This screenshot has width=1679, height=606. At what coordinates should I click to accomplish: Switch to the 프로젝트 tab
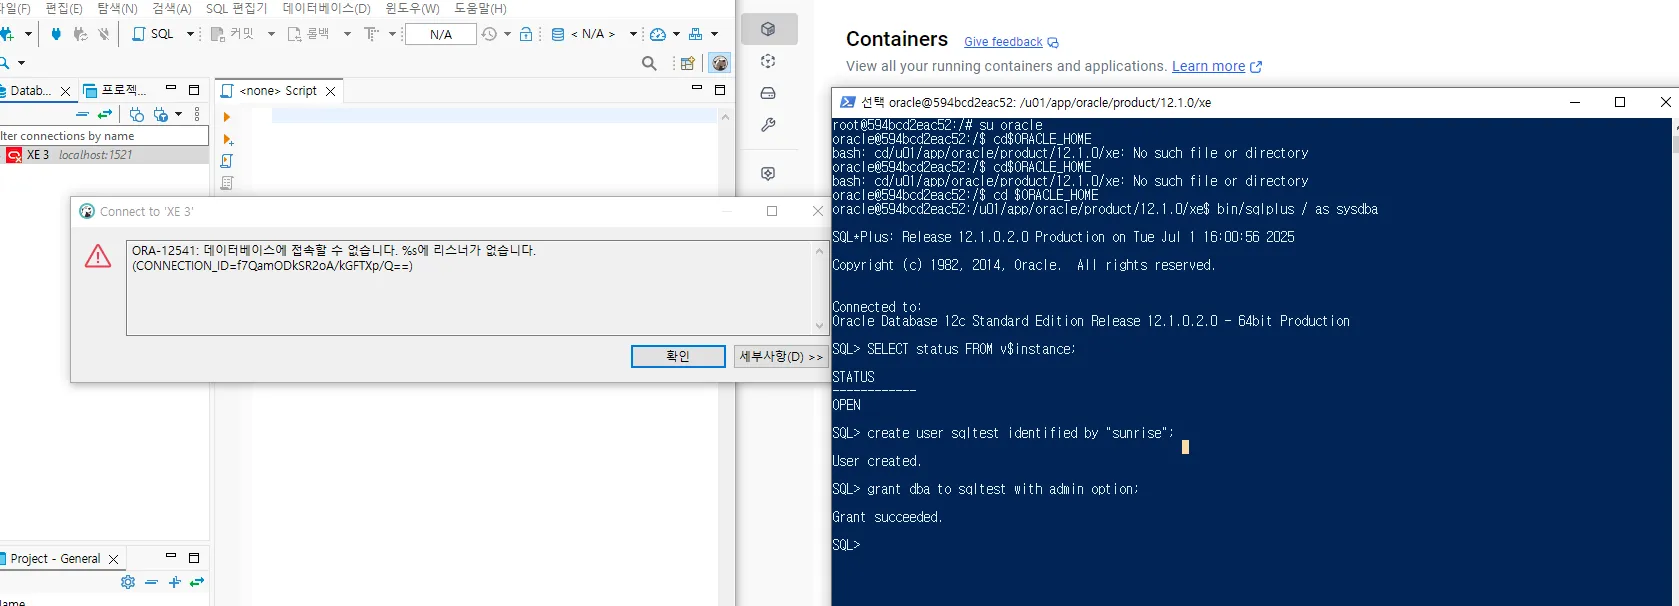(115, 90)
